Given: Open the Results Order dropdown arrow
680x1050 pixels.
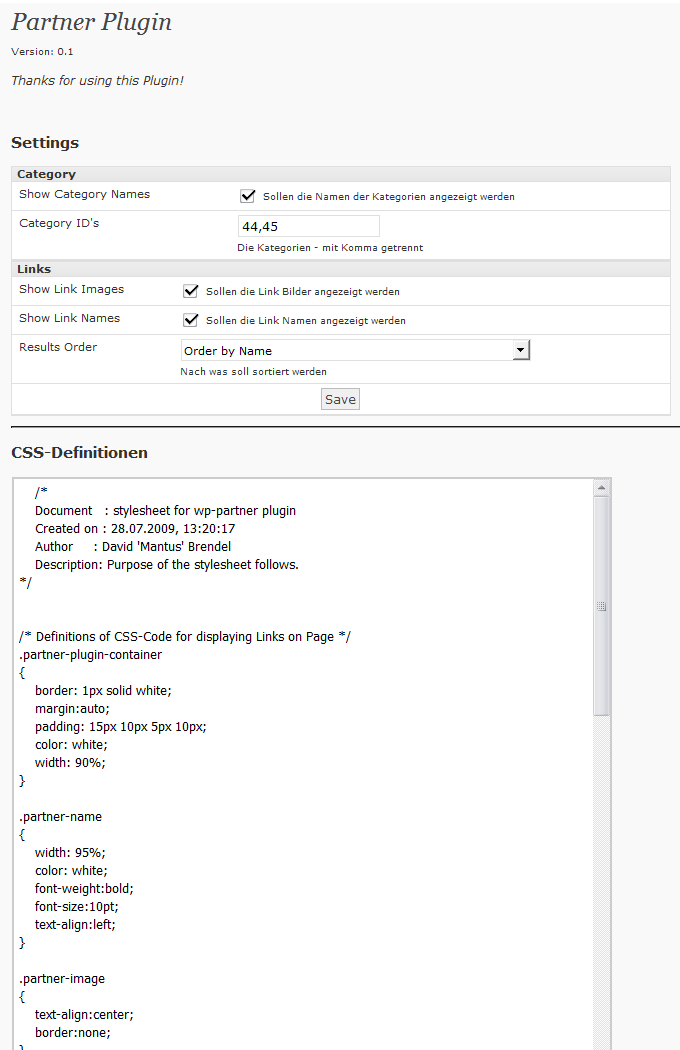Looking at the screenshot, I should coord(520,350).
